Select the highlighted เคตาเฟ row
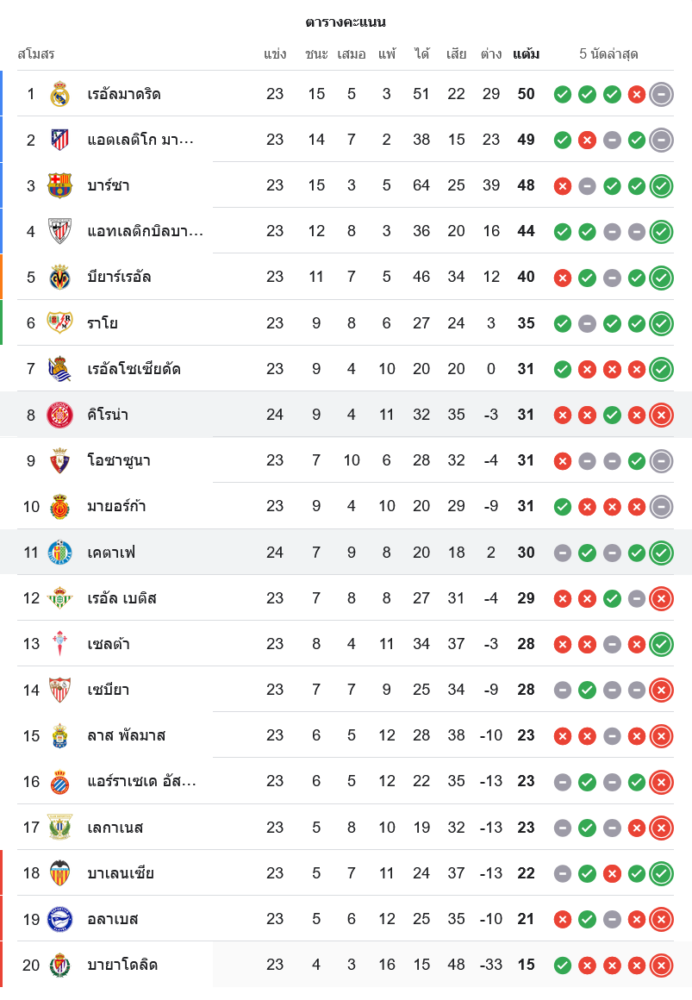This screenshot has height=1000, width=692. click(300, 552)
